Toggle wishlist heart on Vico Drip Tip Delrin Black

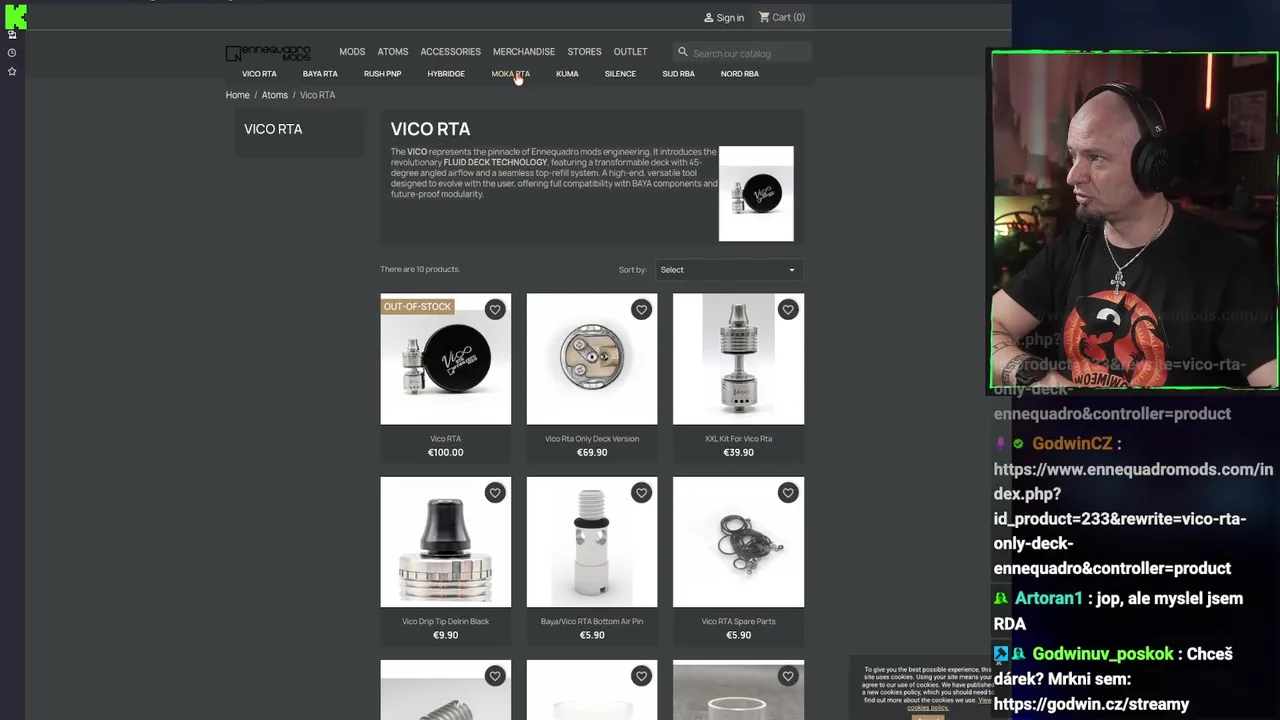pyautogui.click(x=495, y=493)
